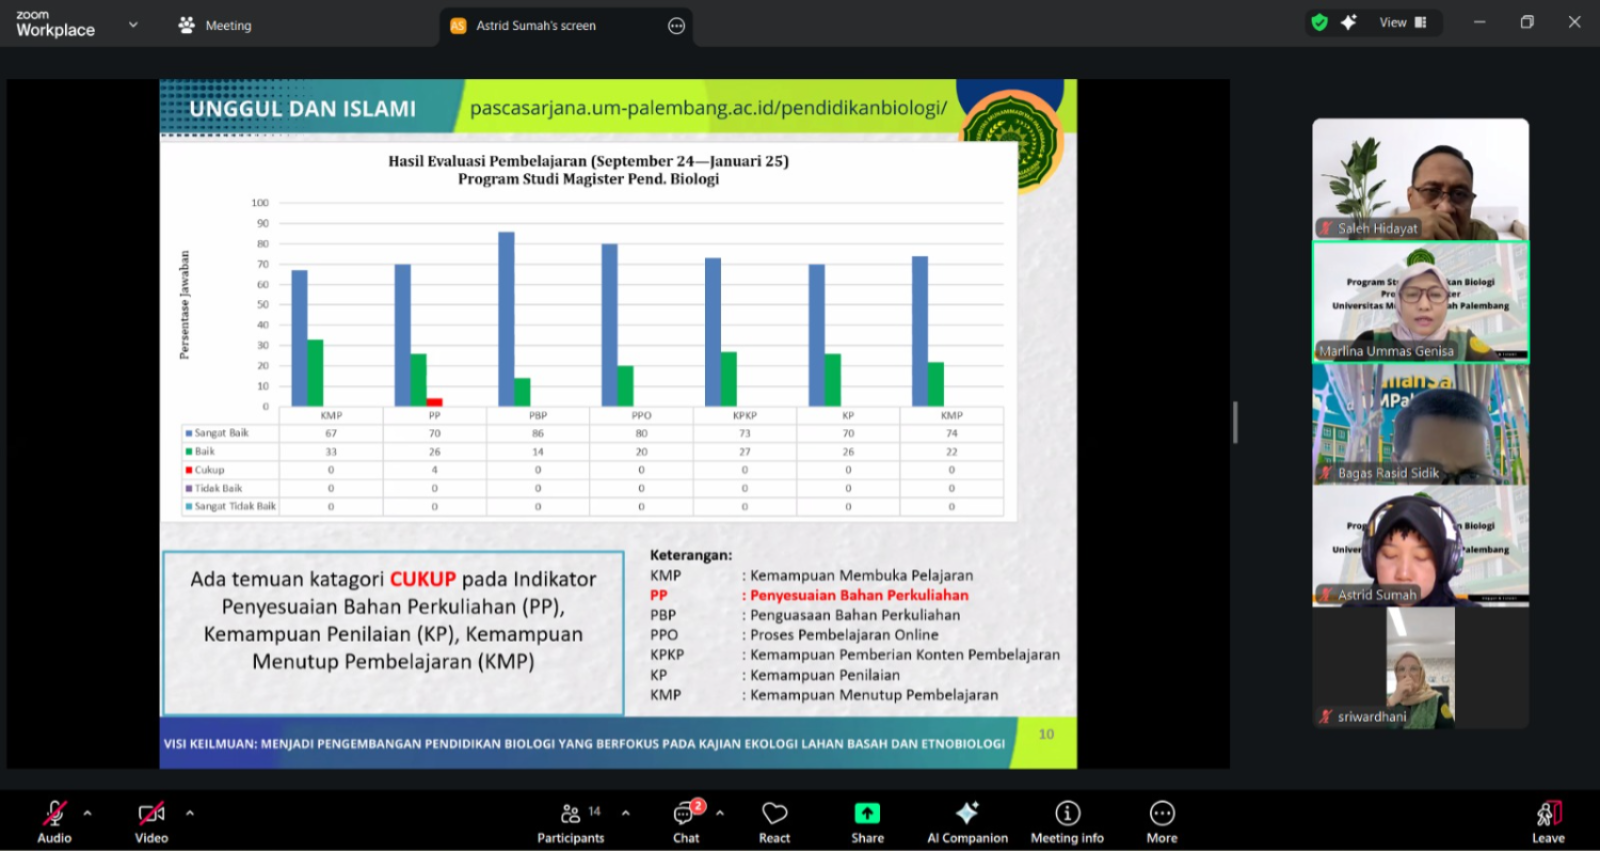Click the View layout button
The height and width of the screenshot is (851, 1600).
(1402, 23)
